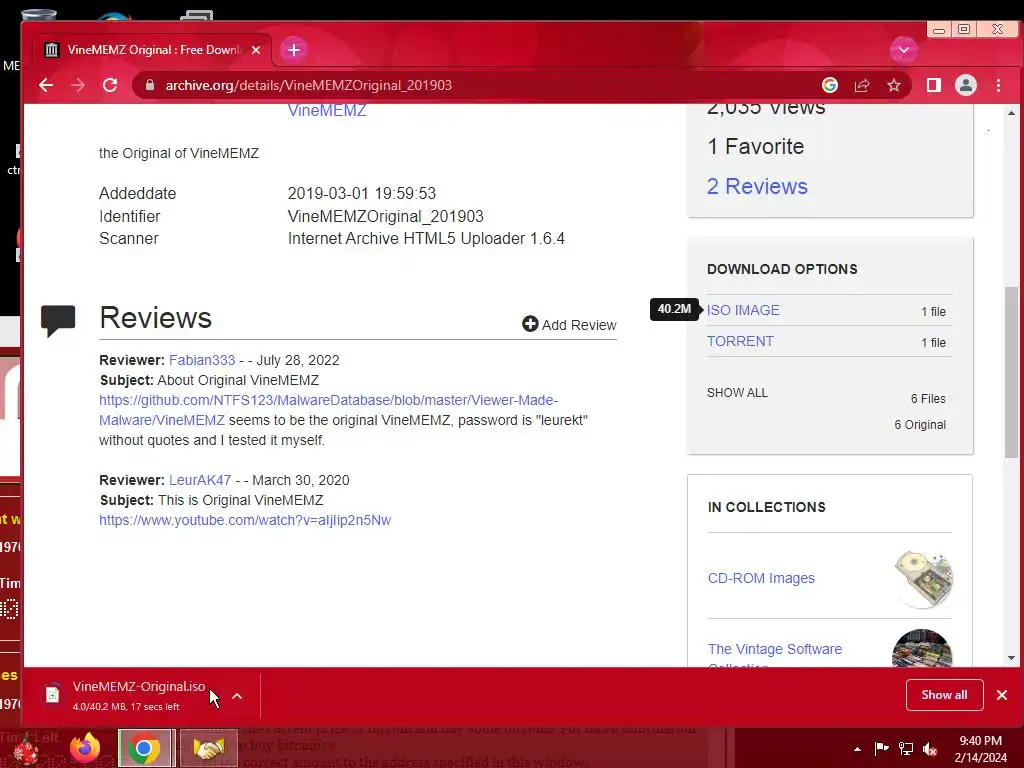Click the 1 Favorite stat
The height and width of the screenshot is (768, 1024).
[x=756, y=146]
